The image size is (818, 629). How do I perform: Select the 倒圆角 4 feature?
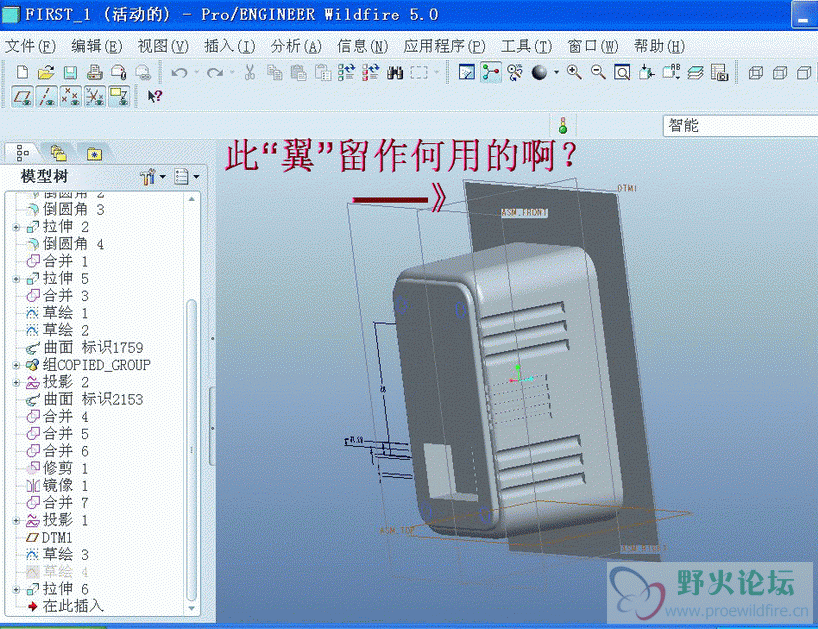[65, 244]
